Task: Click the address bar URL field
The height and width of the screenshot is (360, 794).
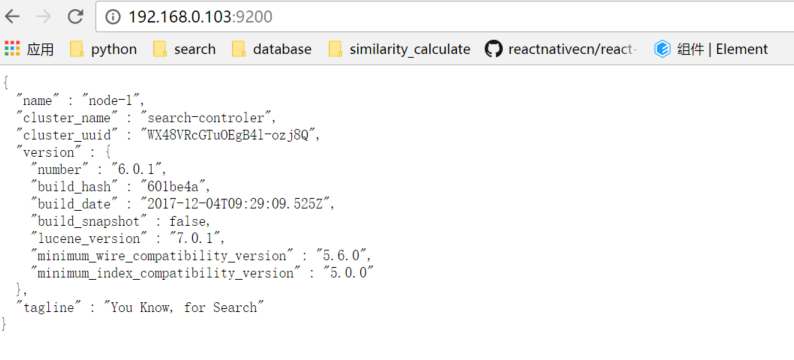Action: tap(446, 17)
